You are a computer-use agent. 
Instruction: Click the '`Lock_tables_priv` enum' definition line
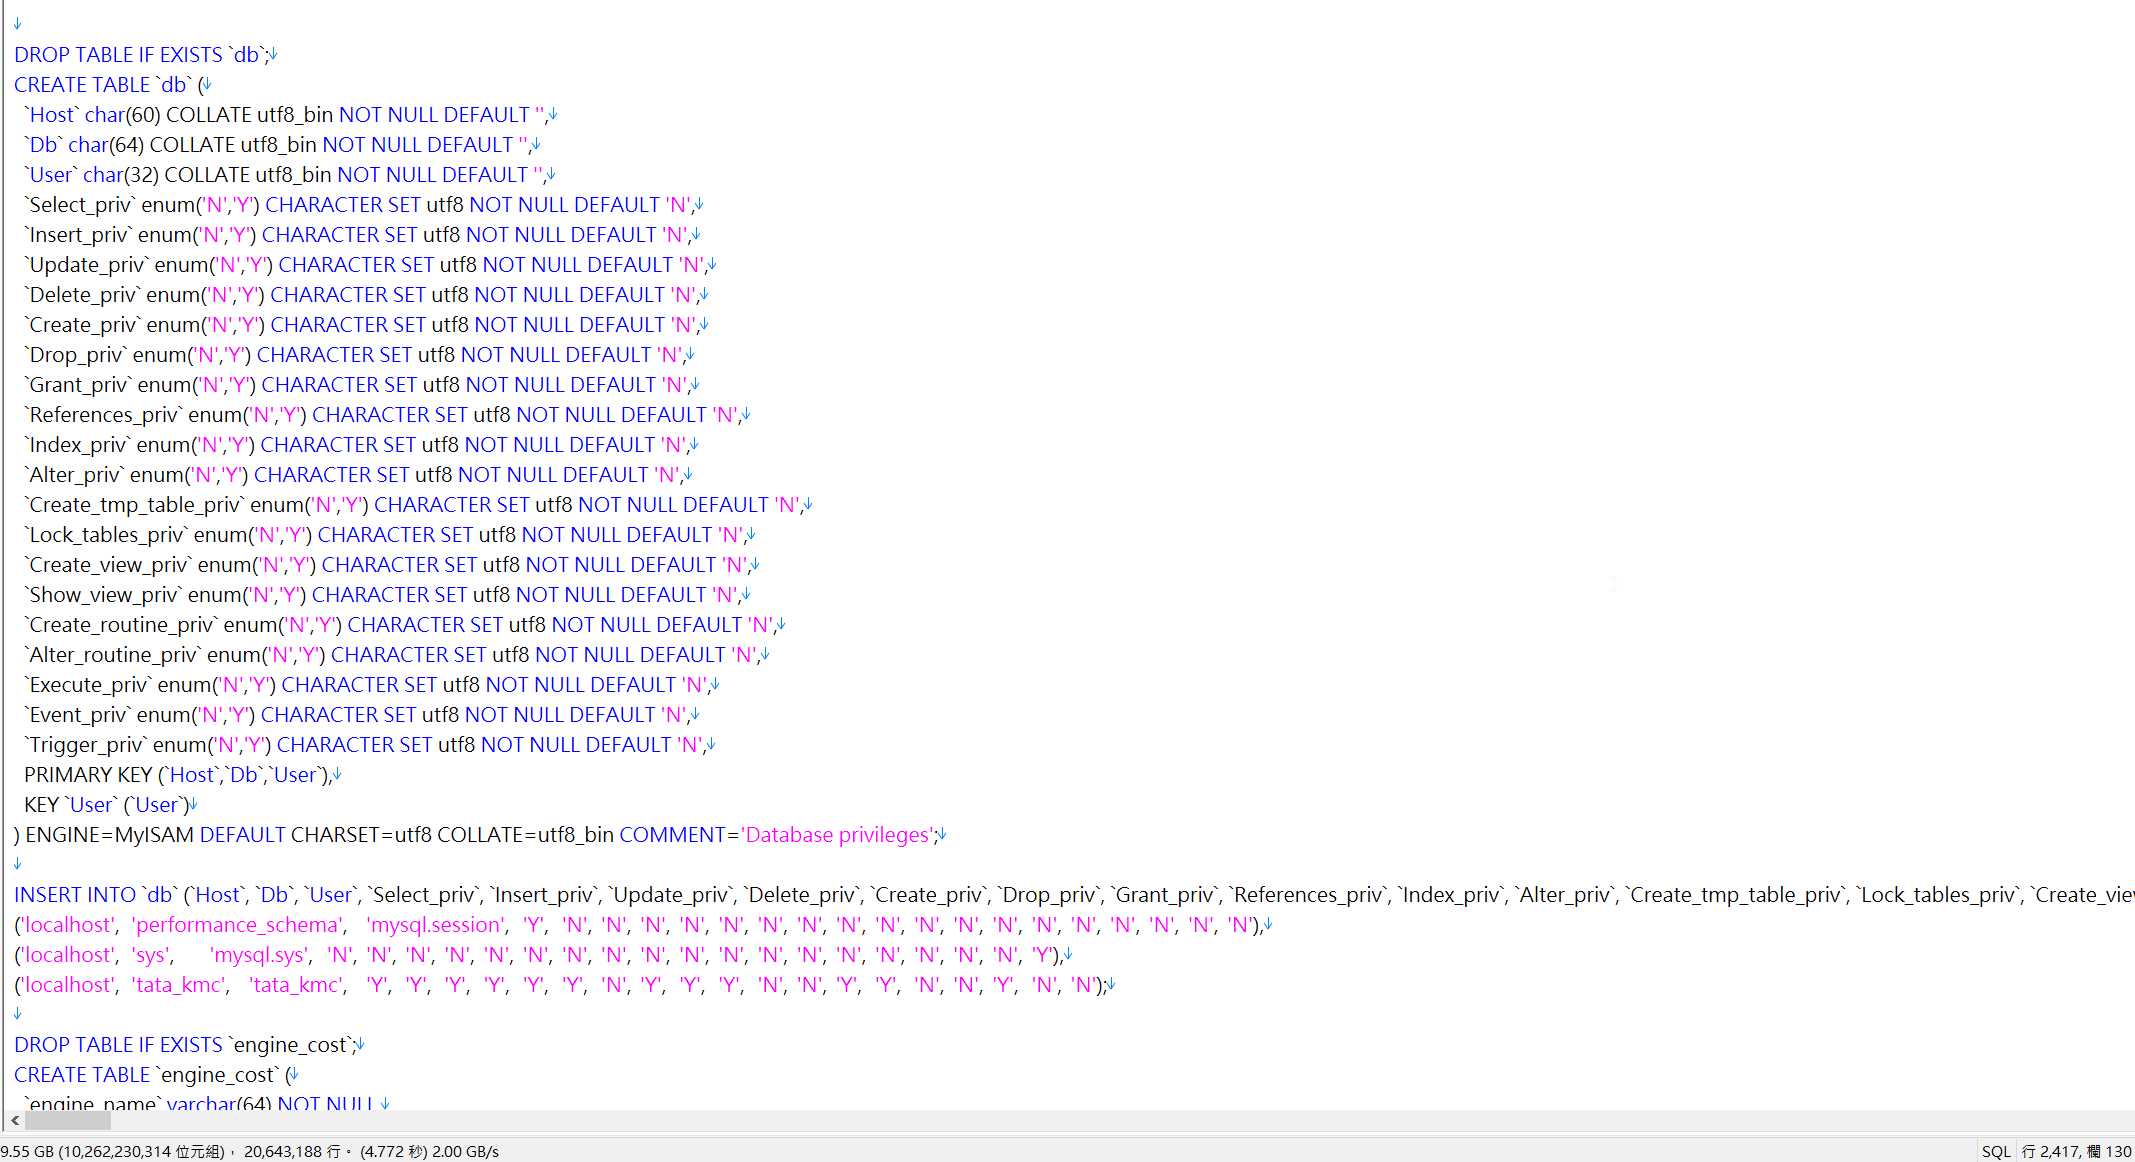[385, 535]
